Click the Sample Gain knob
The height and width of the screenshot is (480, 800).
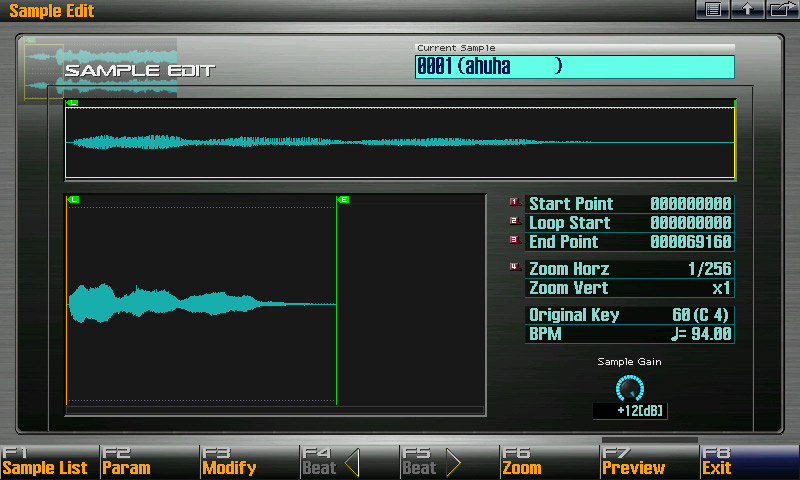coord(630,389)
